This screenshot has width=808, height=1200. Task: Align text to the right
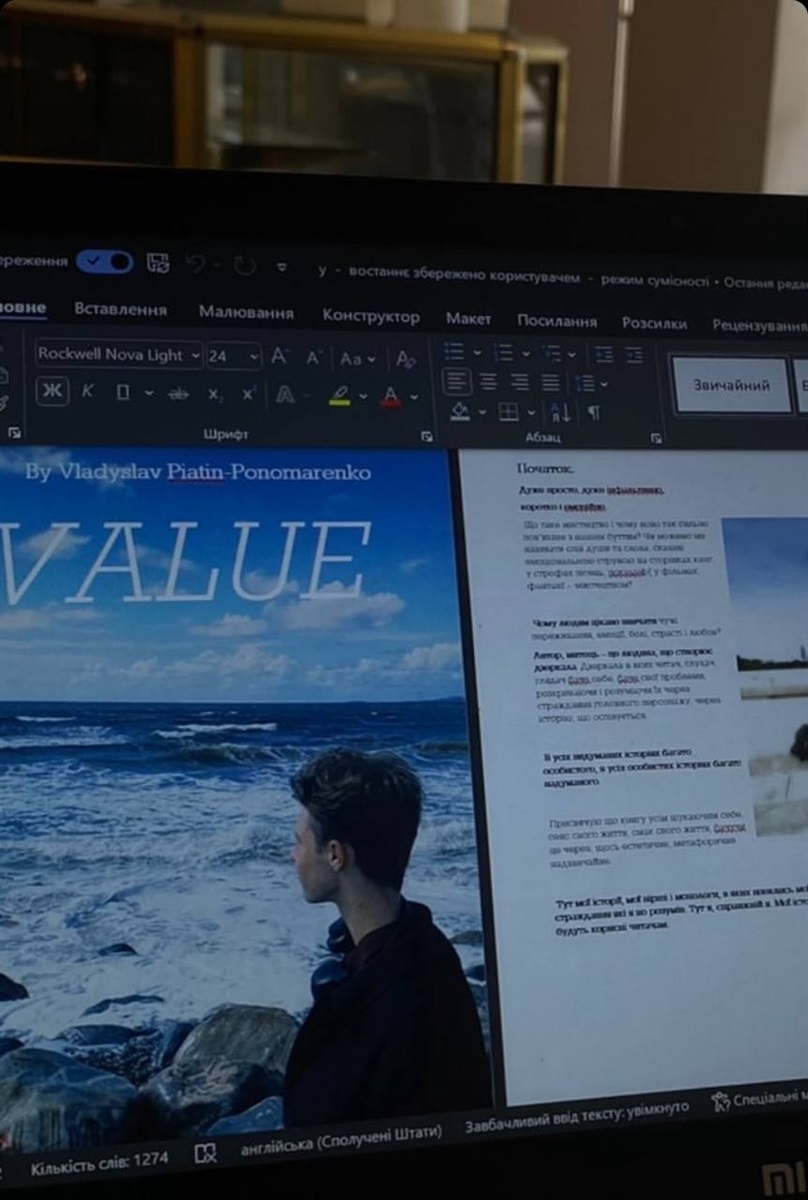[519, 383]
